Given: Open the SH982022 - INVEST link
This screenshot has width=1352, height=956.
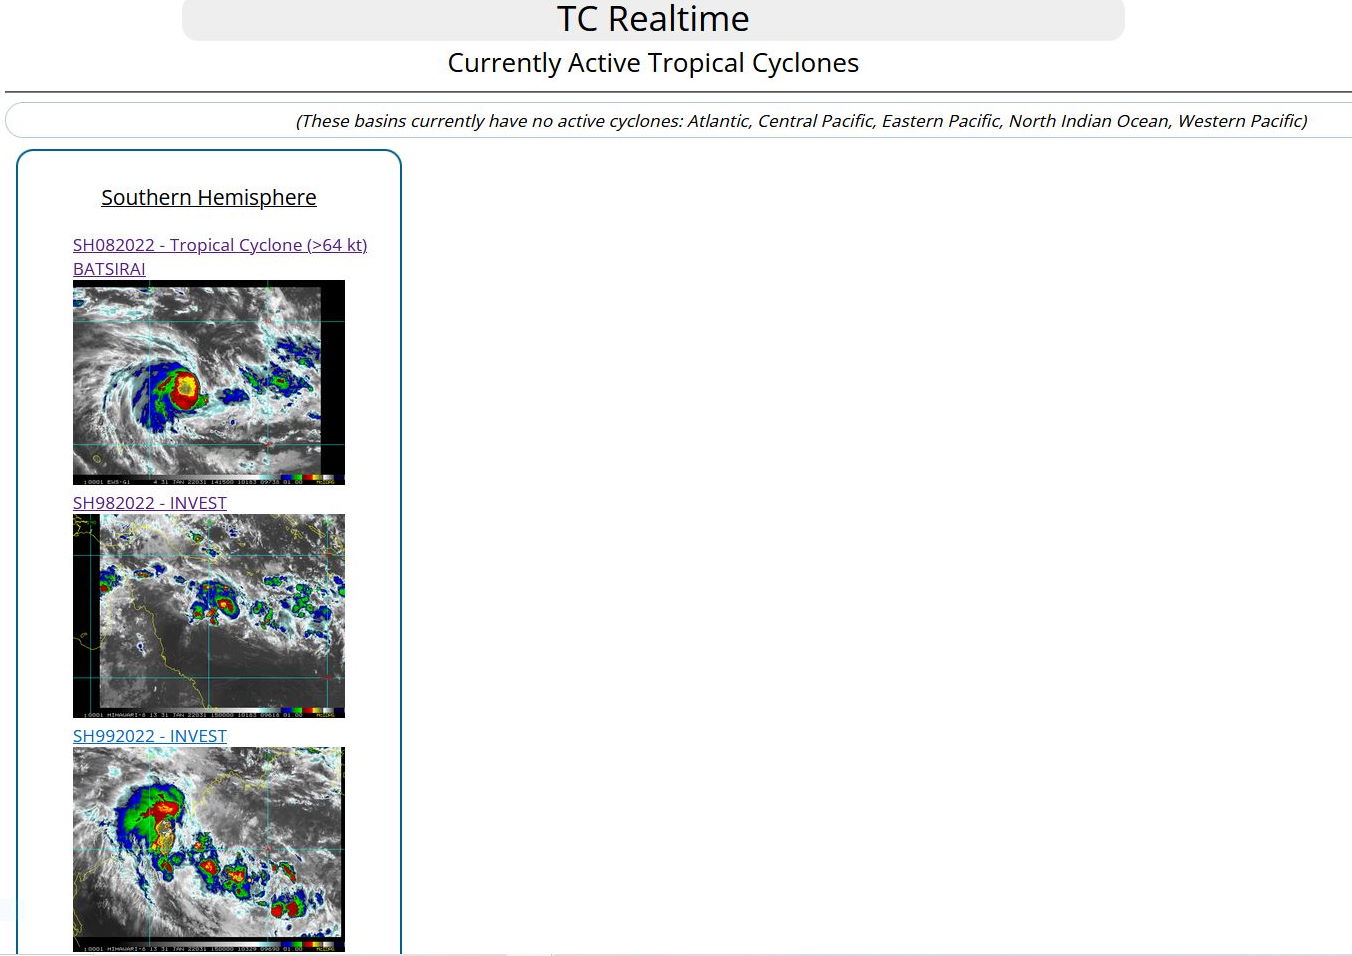Looking at the screenshot, I should pyautogui.click(x=149, y=503).
